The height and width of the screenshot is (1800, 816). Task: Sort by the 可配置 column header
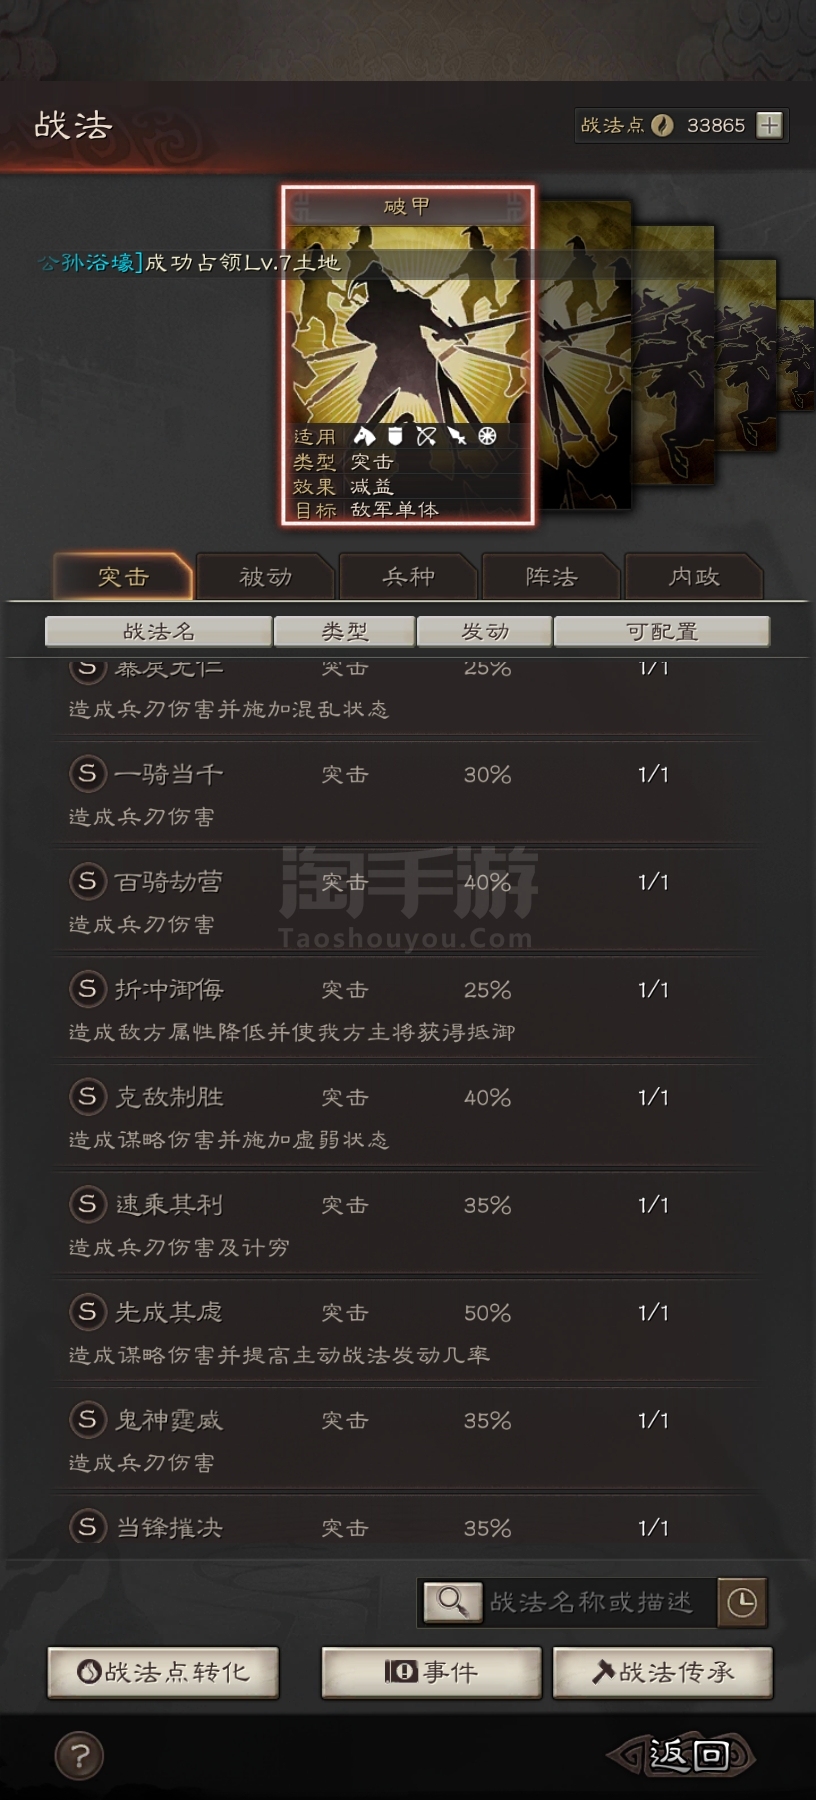click(662, 632)
